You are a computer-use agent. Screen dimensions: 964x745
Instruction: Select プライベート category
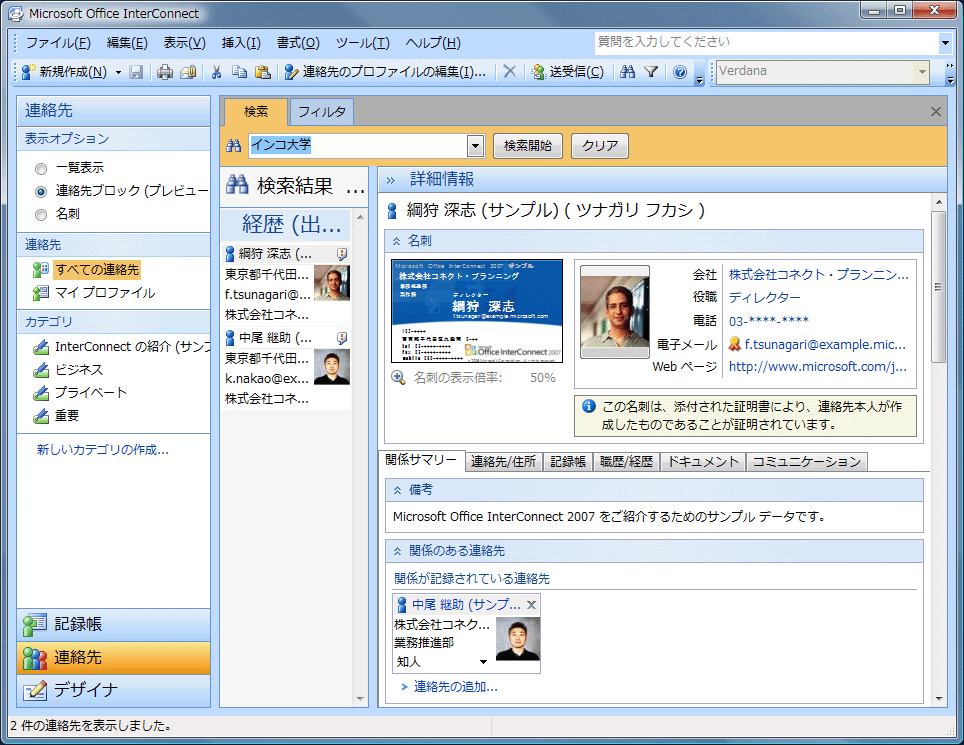tap(90, 392)
